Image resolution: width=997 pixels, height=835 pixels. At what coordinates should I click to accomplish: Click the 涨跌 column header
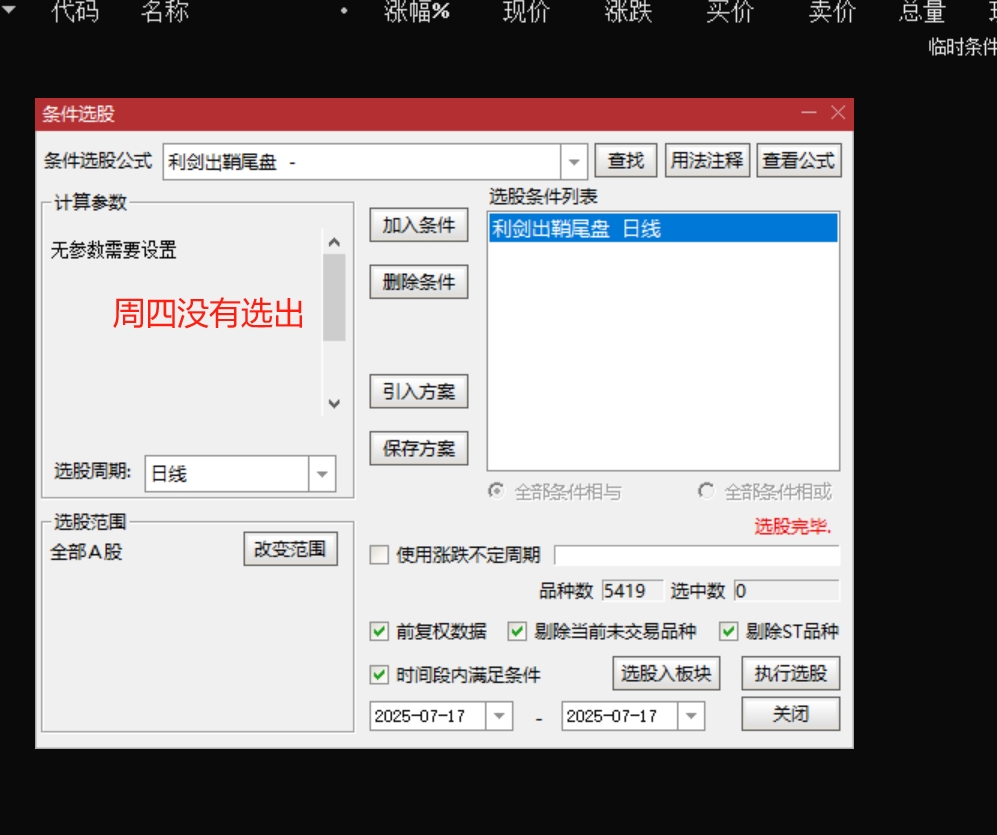tap(628, 11)
